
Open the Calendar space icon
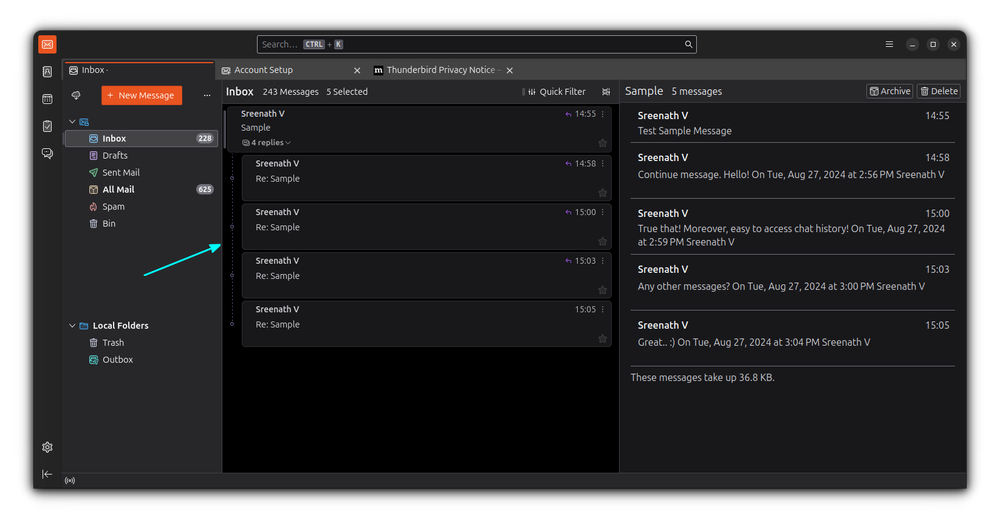point(47,99)
